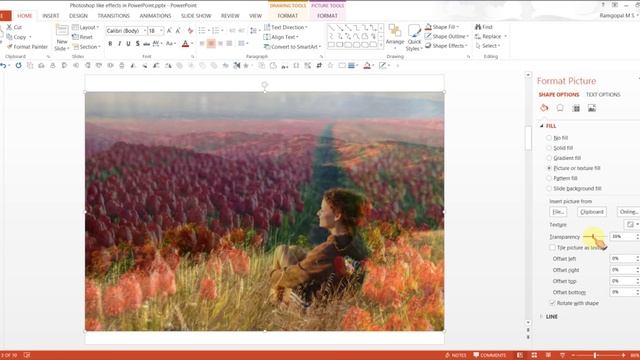
Task: Click the Replace command
Action: pos(491,36)
